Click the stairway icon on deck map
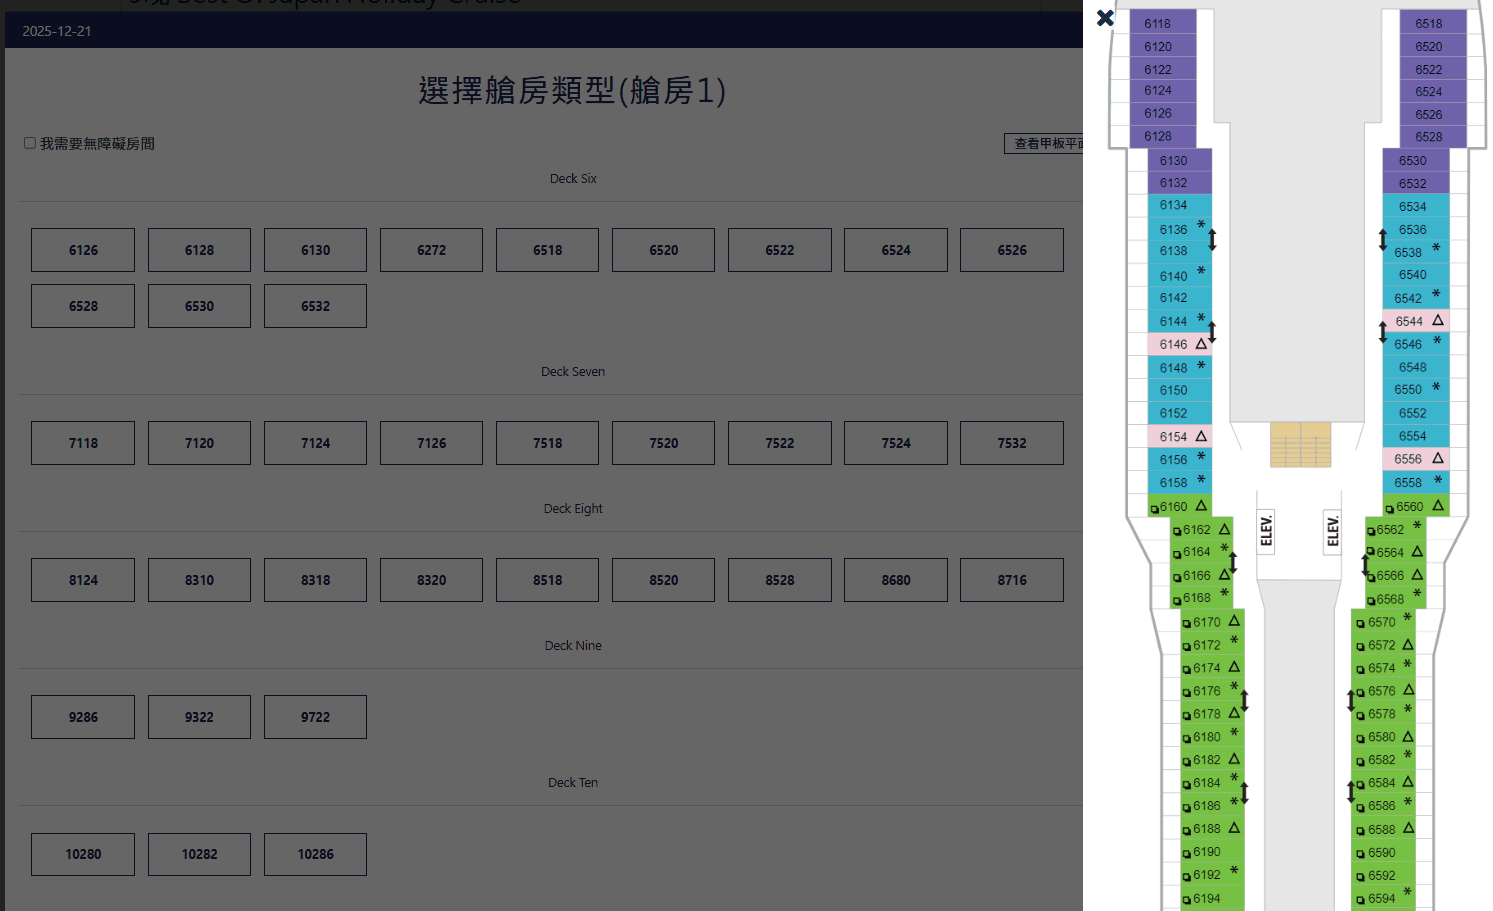This screenshot has width=1493, height=911. [1300, 444]
